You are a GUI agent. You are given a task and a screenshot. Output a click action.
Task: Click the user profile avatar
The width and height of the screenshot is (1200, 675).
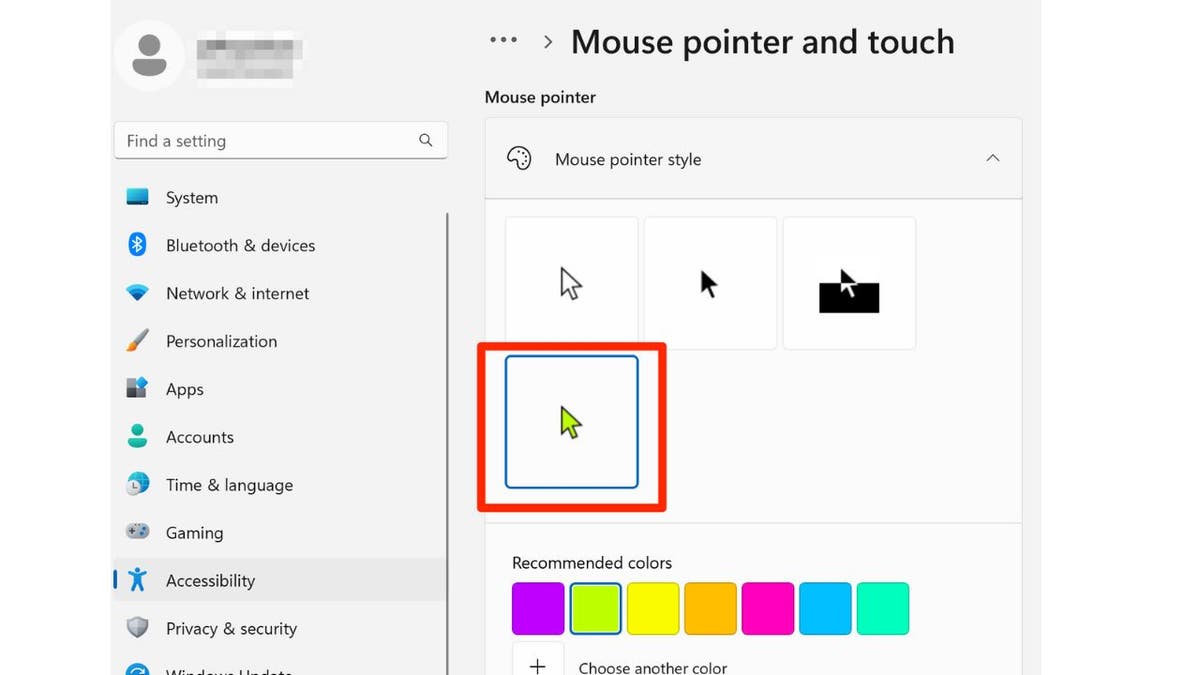pos(150,55)
